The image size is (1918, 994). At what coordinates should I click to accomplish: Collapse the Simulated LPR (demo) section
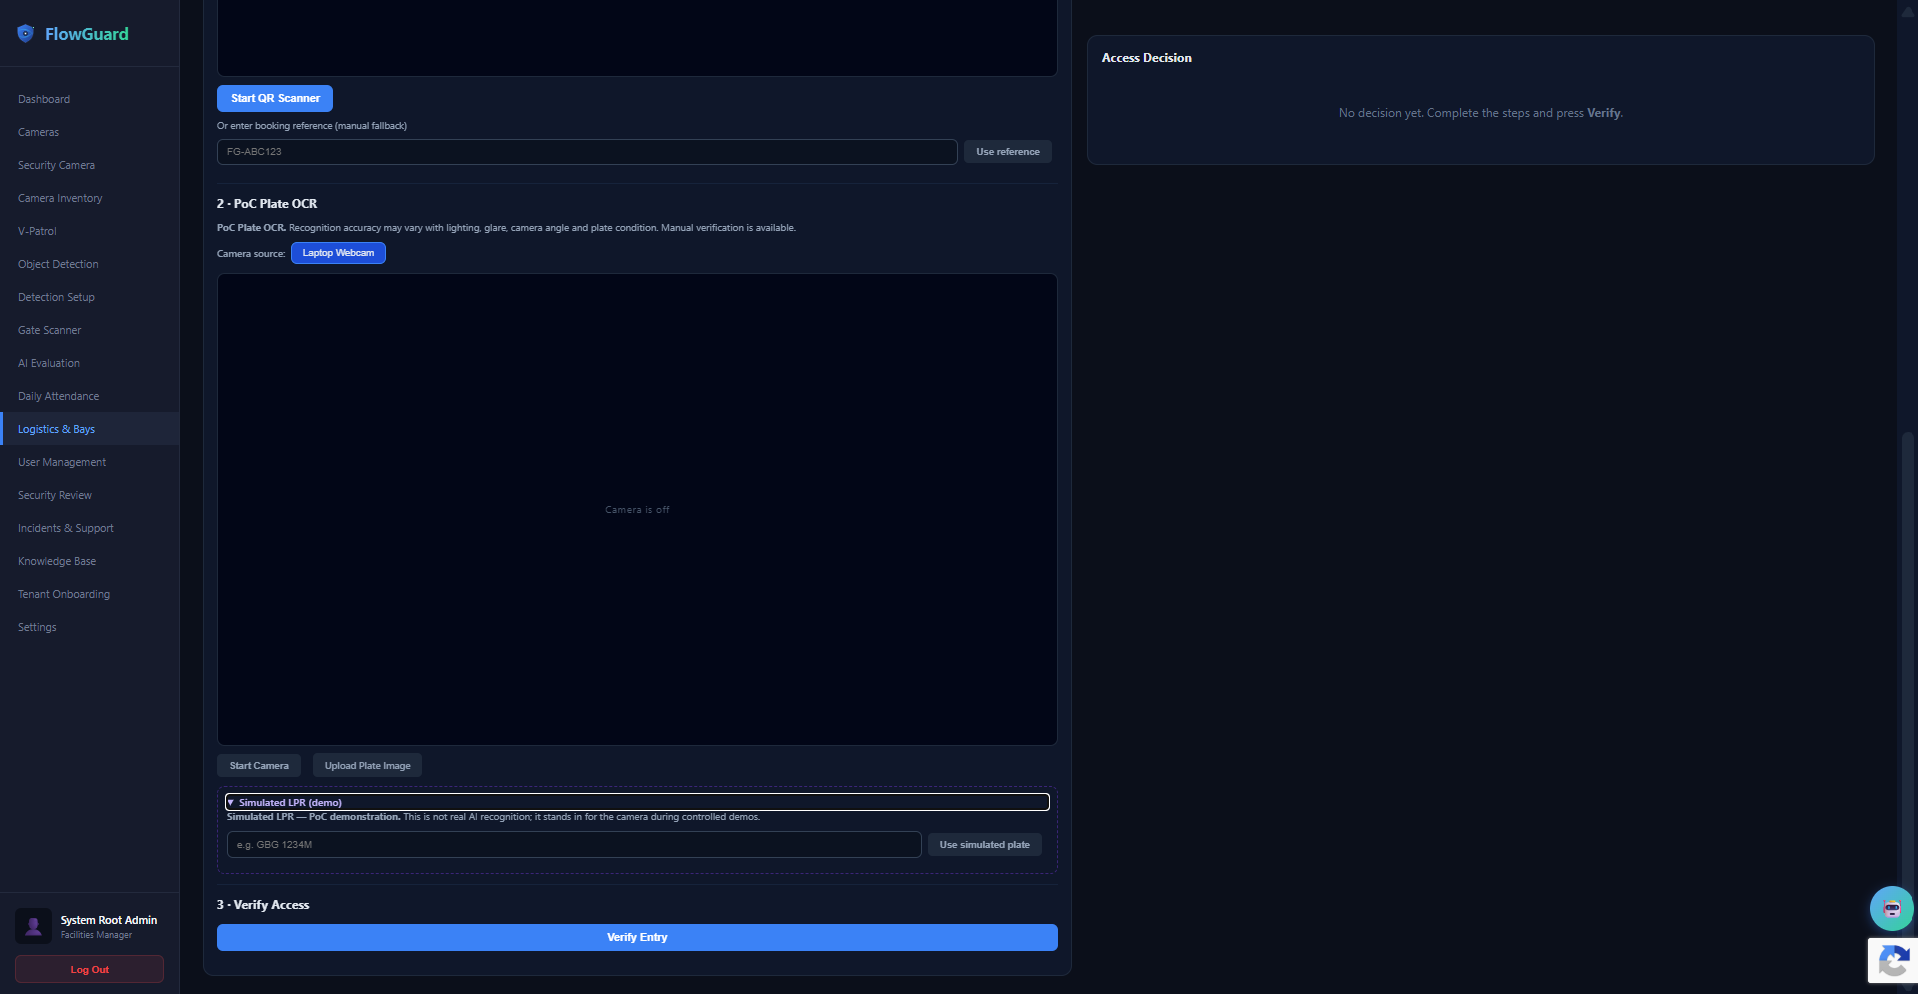click(x=637, y=802)
